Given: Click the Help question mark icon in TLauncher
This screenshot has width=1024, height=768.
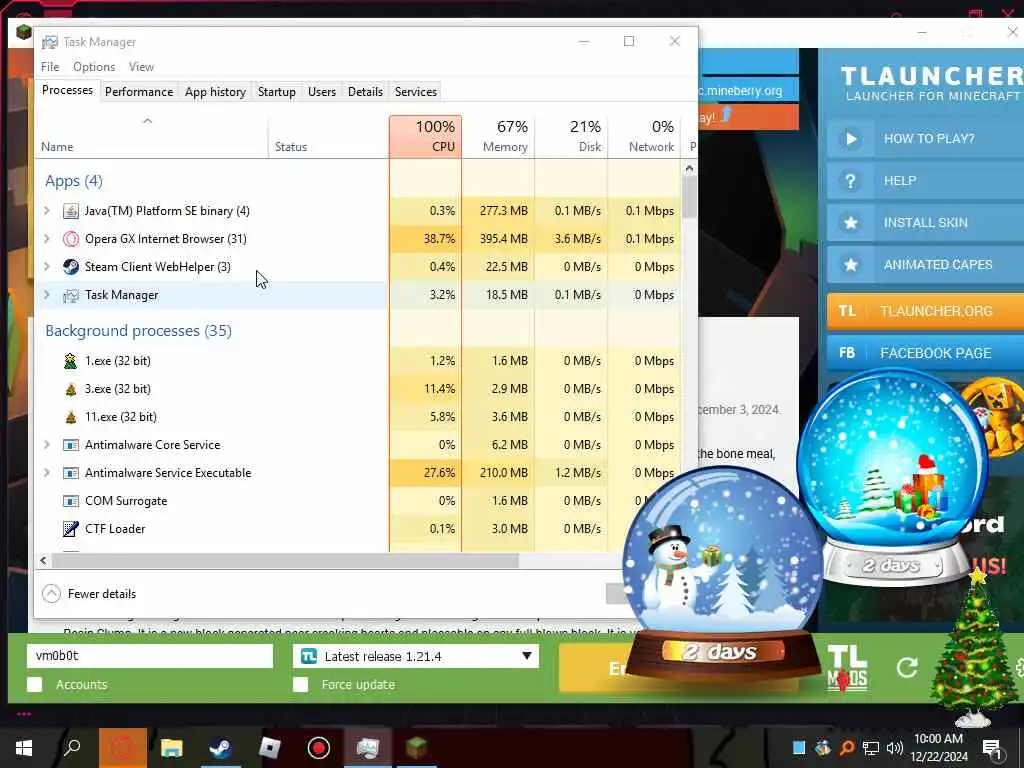Looking at the screenshot, I should pos(850,181).
